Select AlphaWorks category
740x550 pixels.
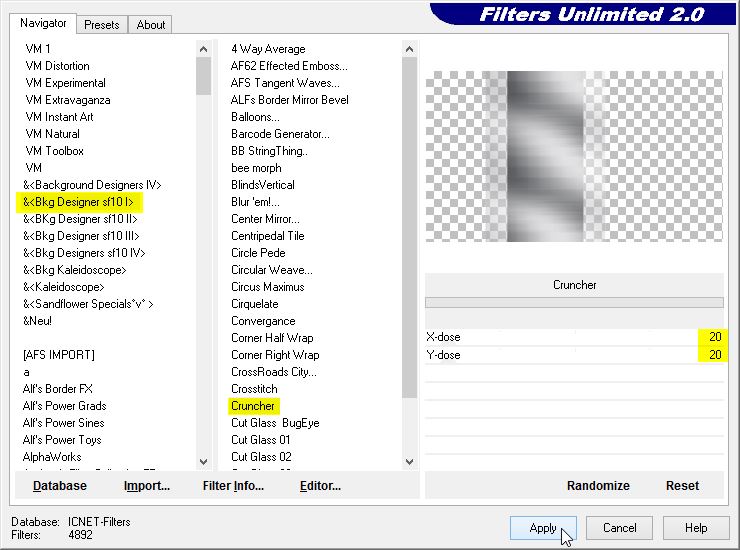pyautogui.click(x=52, y=457)
